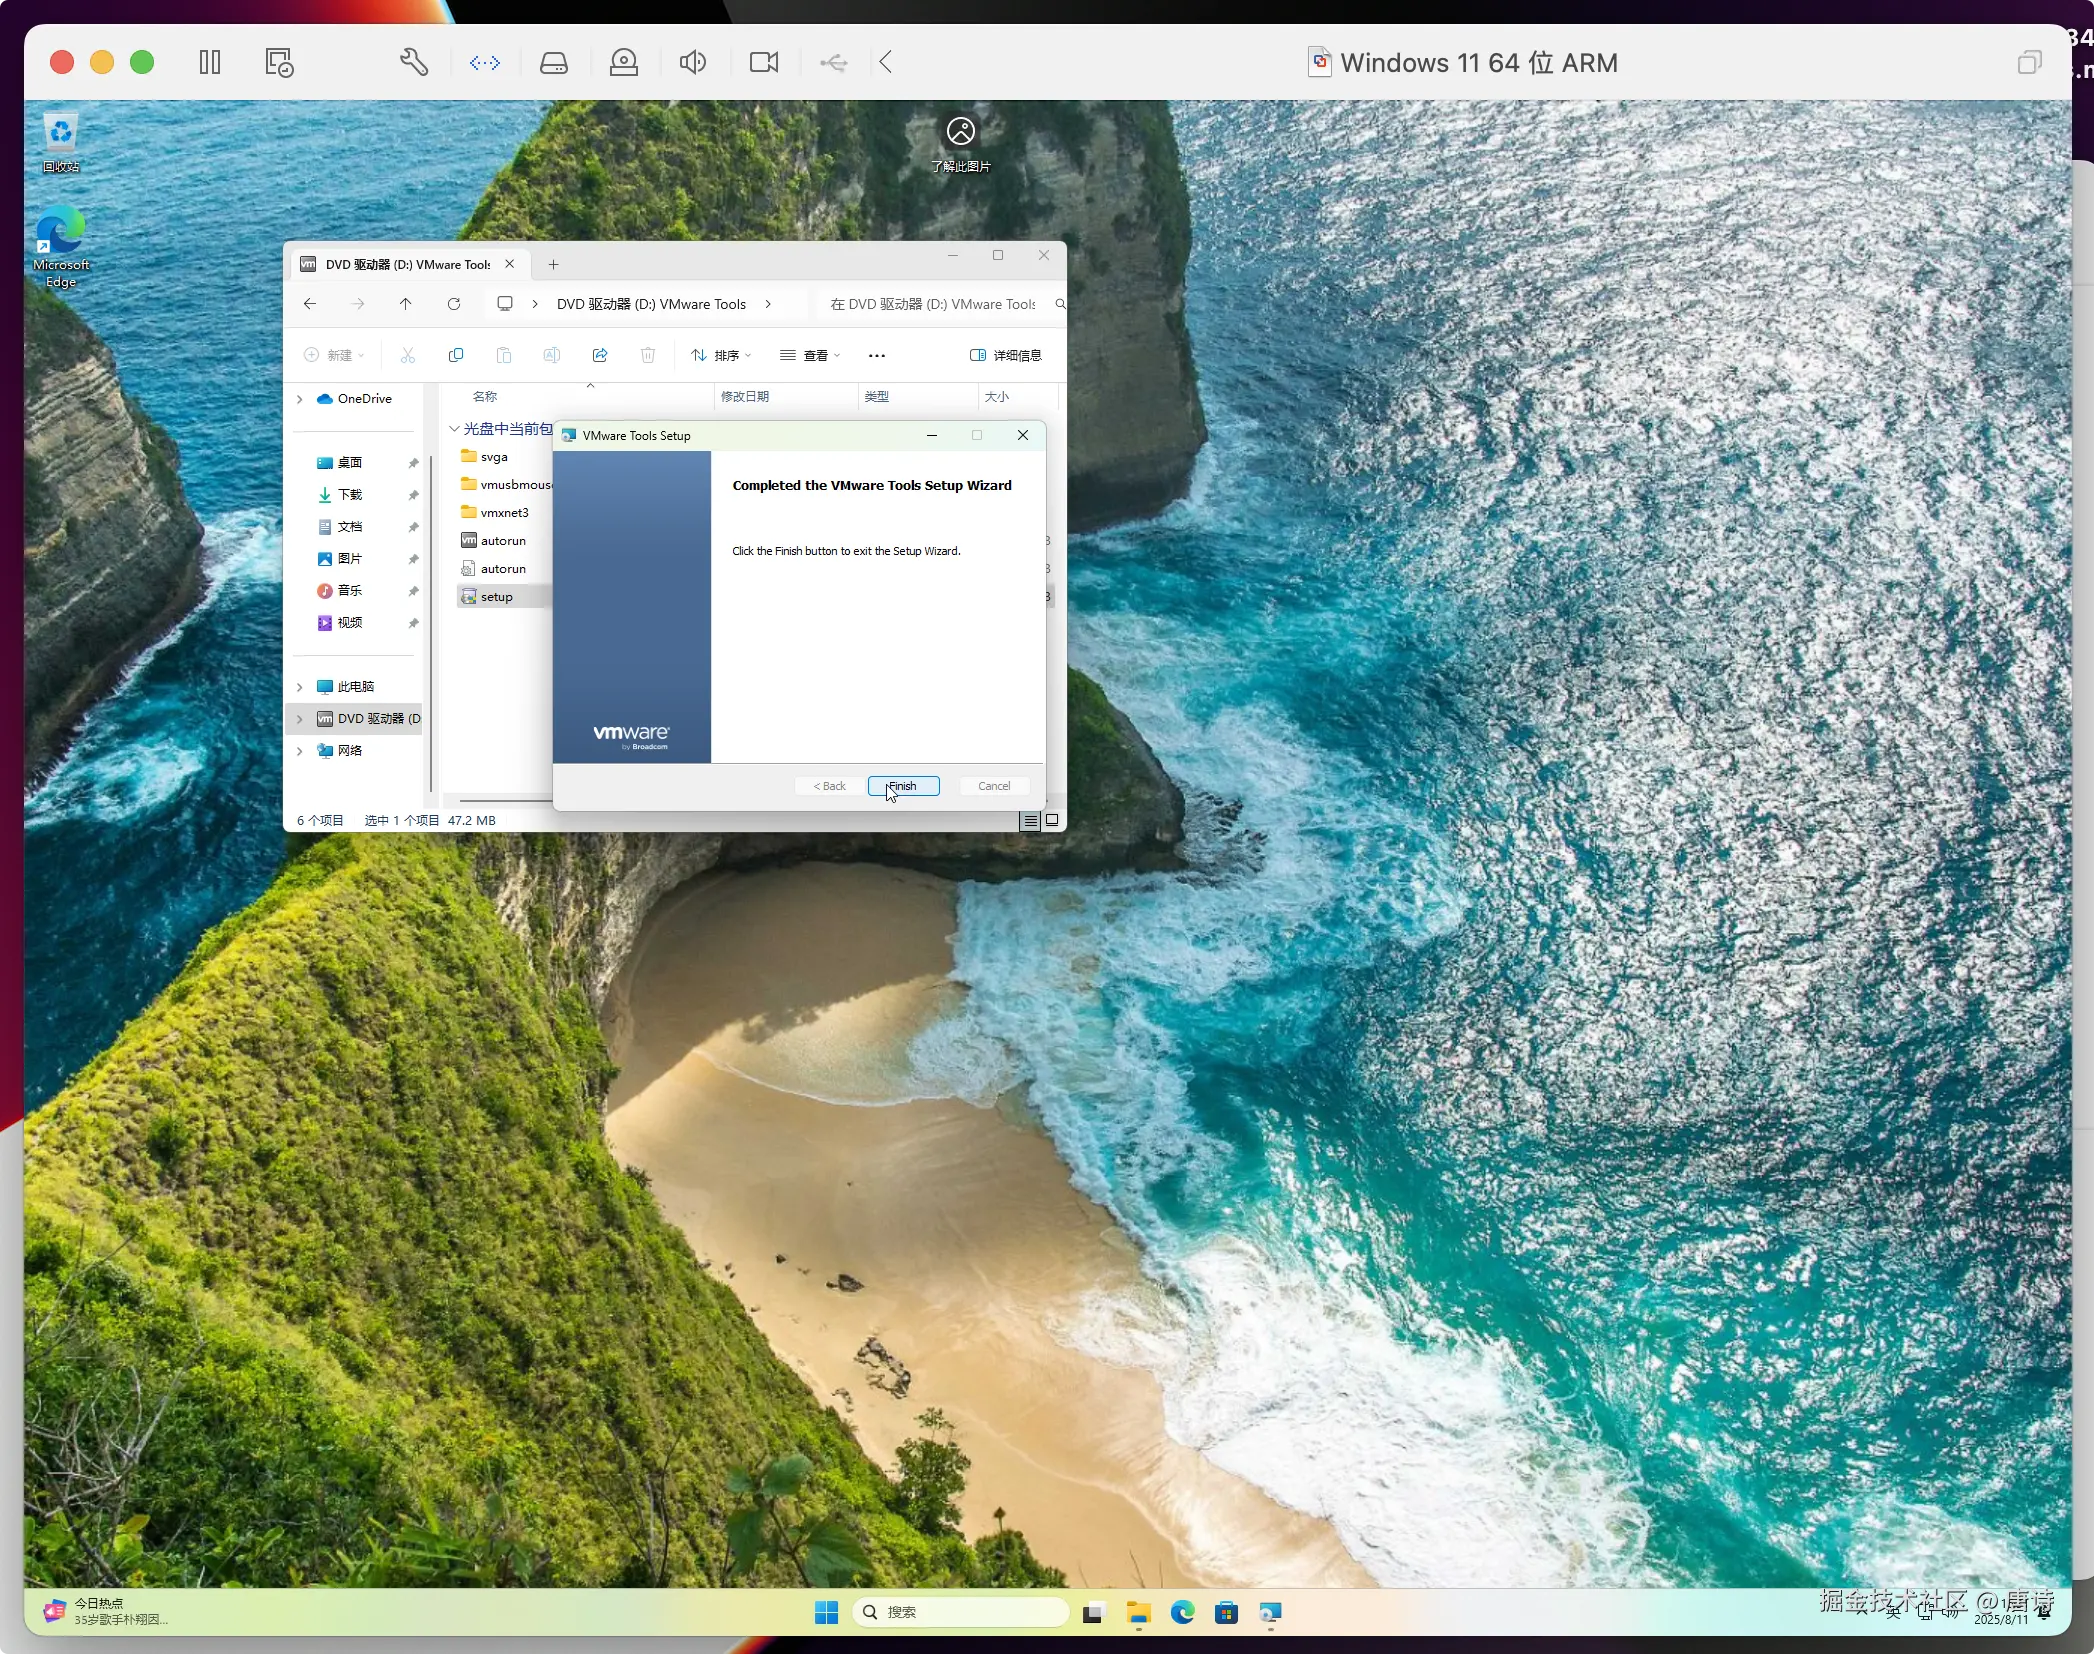The height and width of the screenshot is (1654, 2094).
Task: Open the VM snapshot manager icon
Action: click(x=279, y=62)
